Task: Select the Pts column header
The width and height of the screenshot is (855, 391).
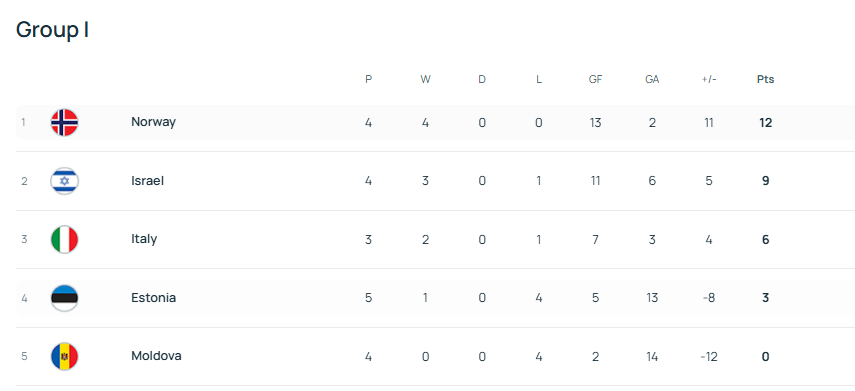Action: (766, 80)
